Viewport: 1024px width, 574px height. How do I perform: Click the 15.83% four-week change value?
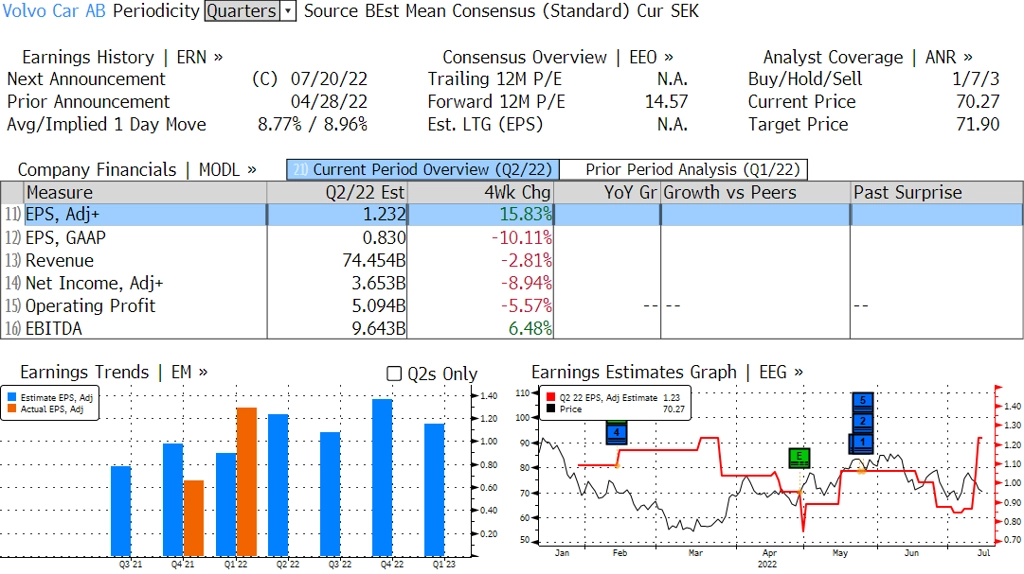pyautogui.click(x=526, y=214)
